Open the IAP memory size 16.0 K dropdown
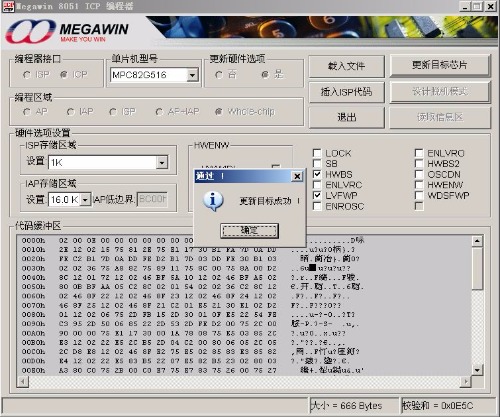The width and height of the screenshot is (500, 417). click(85, 200)
